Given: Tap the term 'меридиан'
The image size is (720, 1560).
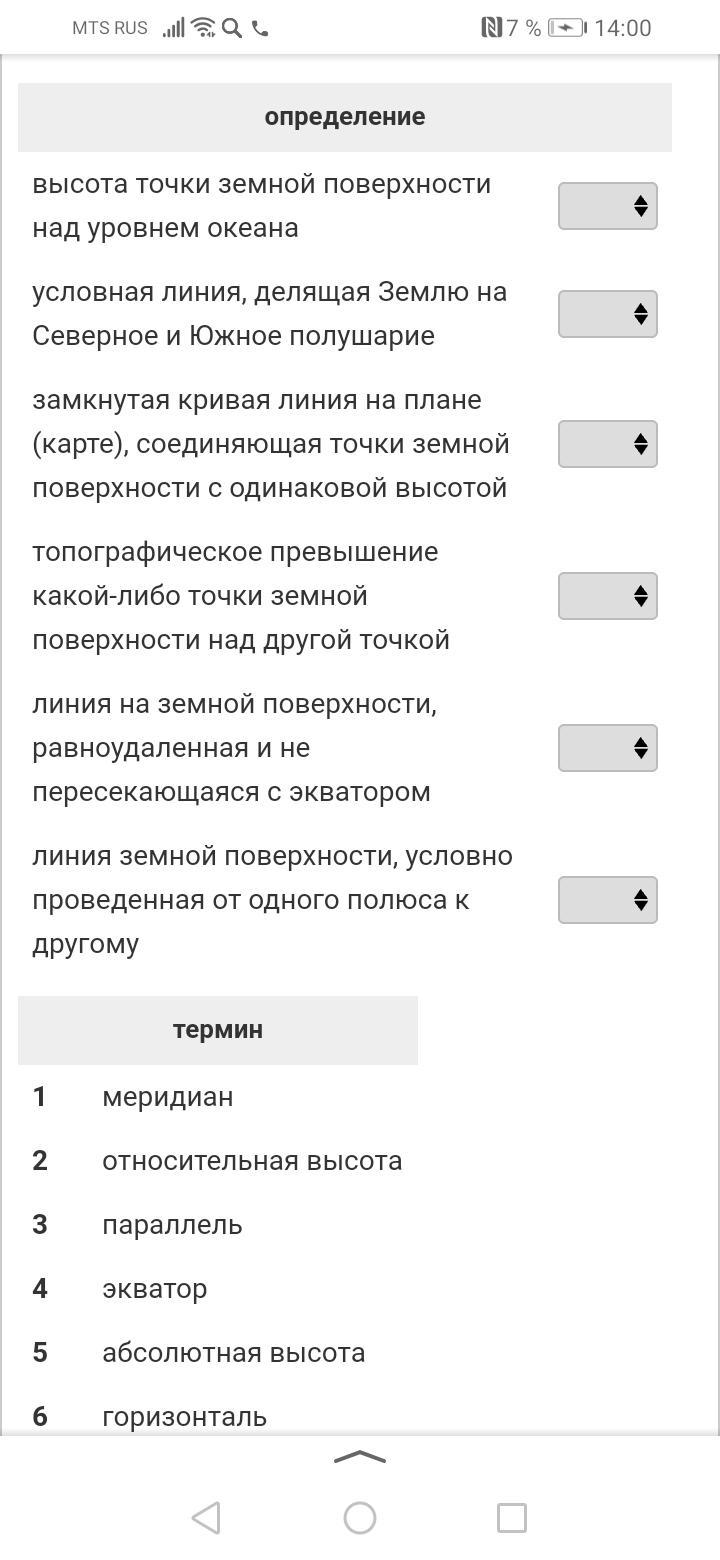Looking at the screenshot, I should click(x=167, y=1097).
